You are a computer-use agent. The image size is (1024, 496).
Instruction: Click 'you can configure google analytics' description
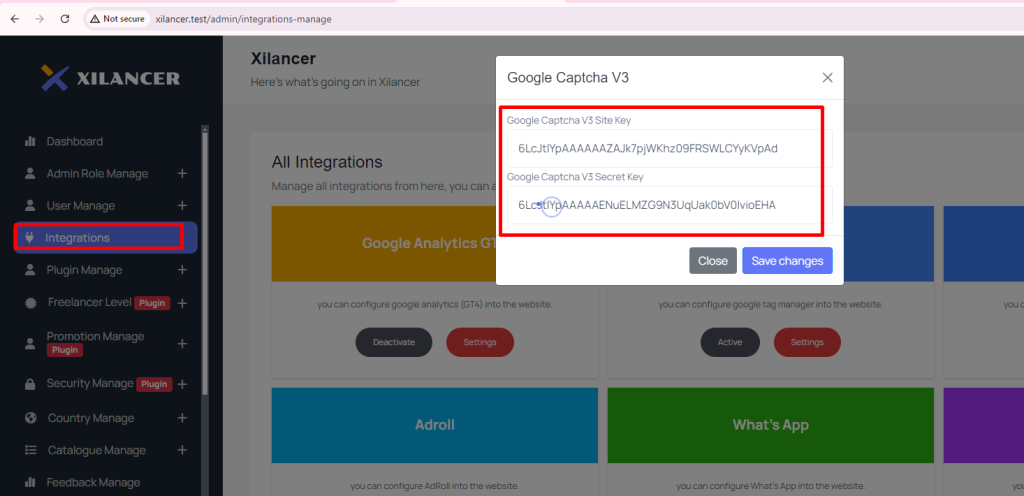click(x=434, y=304)
